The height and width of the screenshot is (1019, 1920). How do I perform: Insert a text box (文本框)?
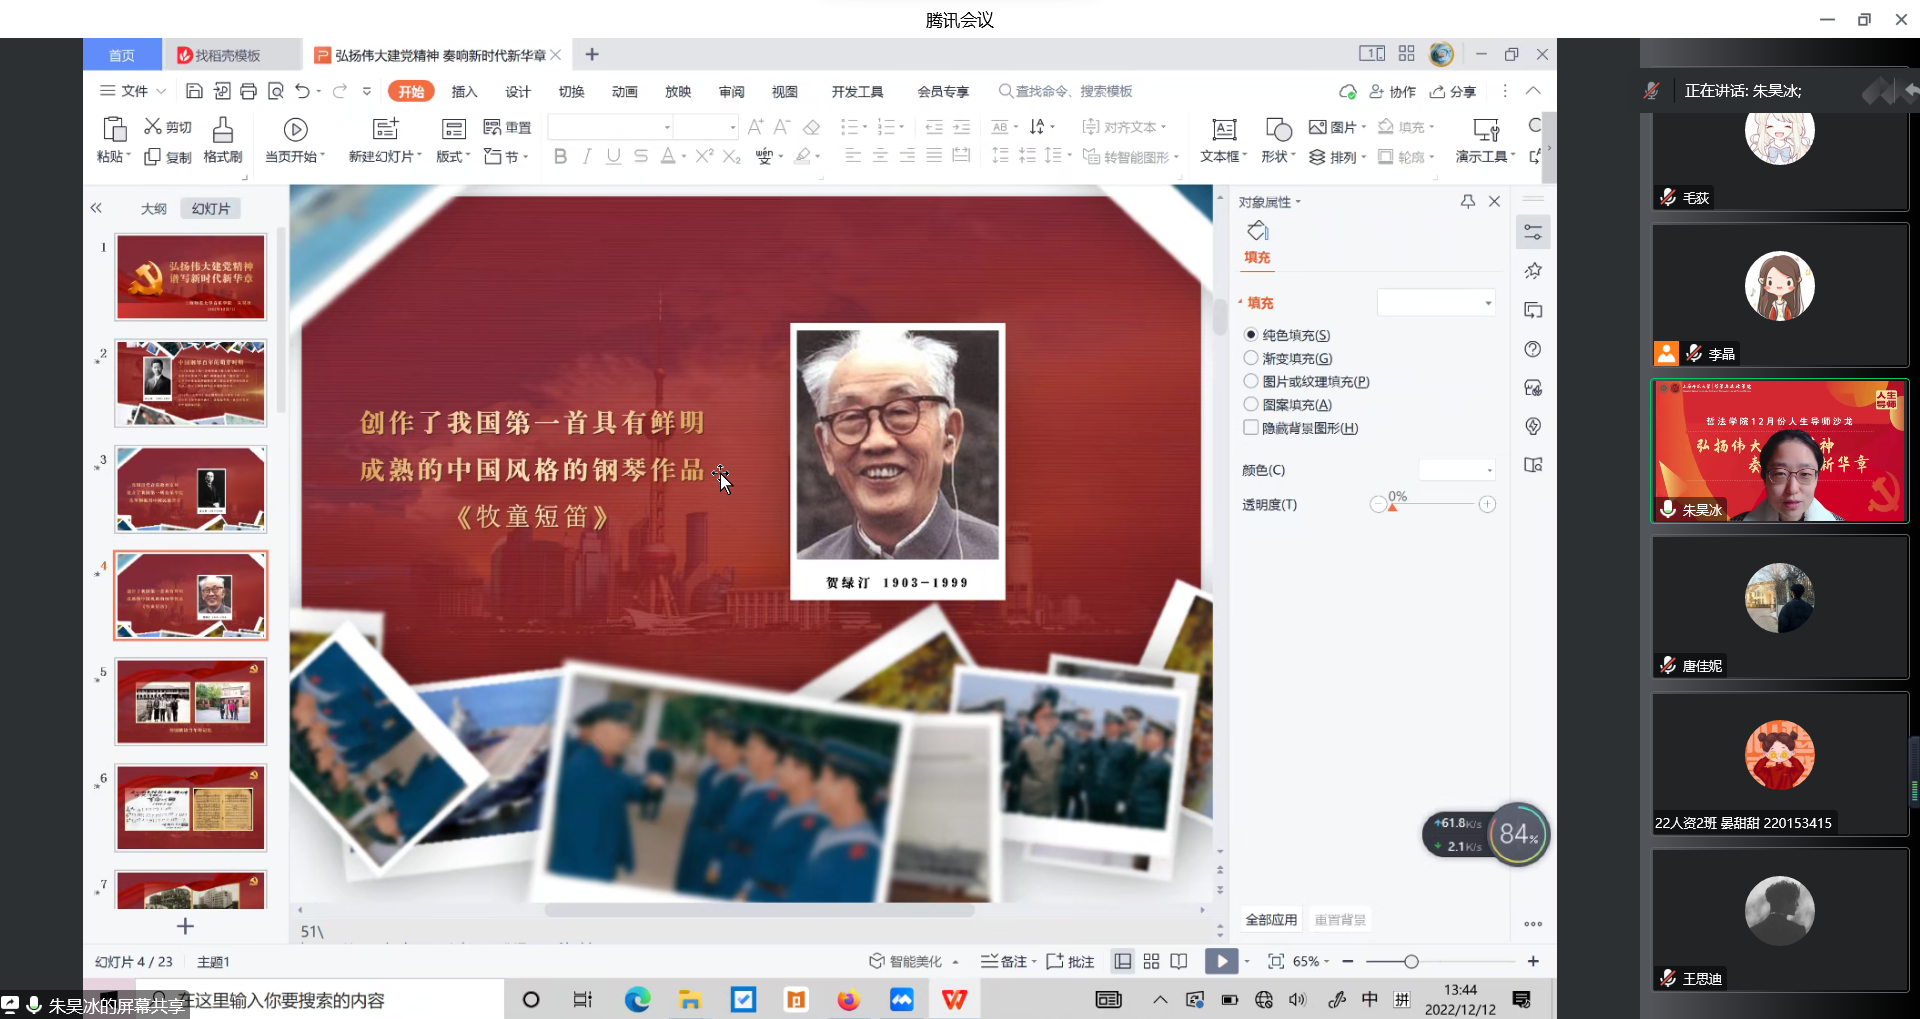1223,130
